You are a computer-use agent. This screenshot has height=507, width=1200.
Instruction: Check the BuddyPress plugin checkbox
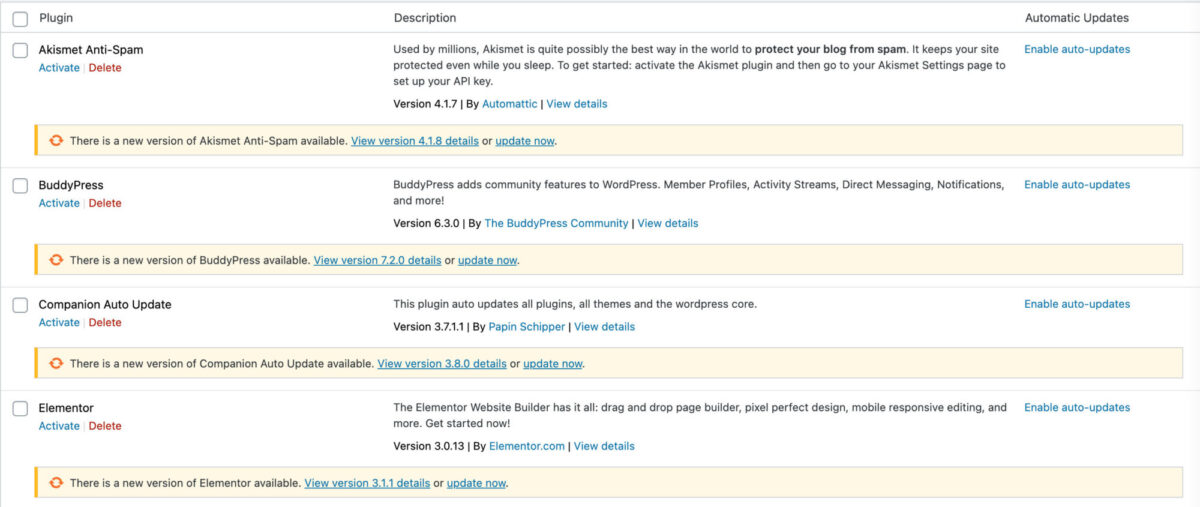pyautogui.click(x=20, y=186)
